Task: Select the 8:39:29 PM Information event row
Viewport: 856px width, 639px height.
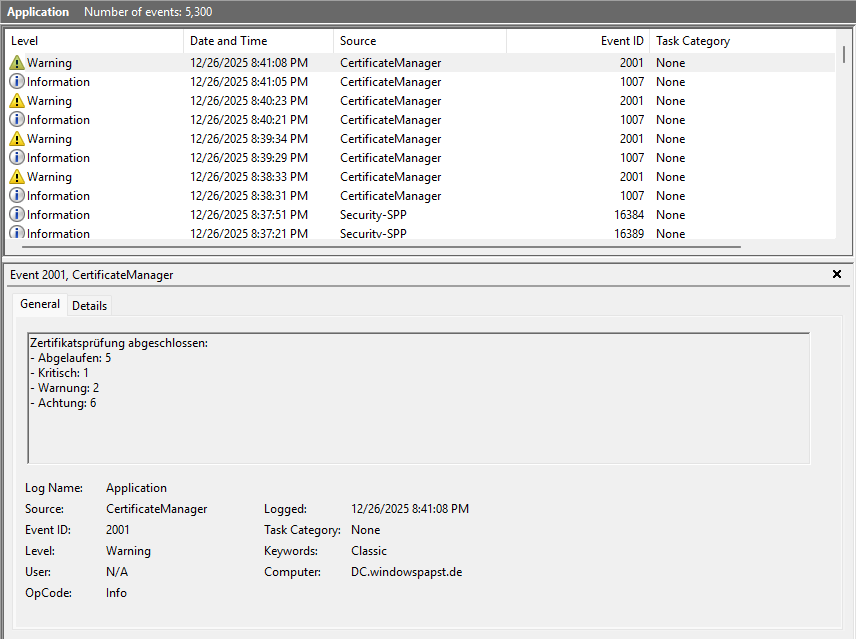Action: pyautogui.click(x=300, y=157)
